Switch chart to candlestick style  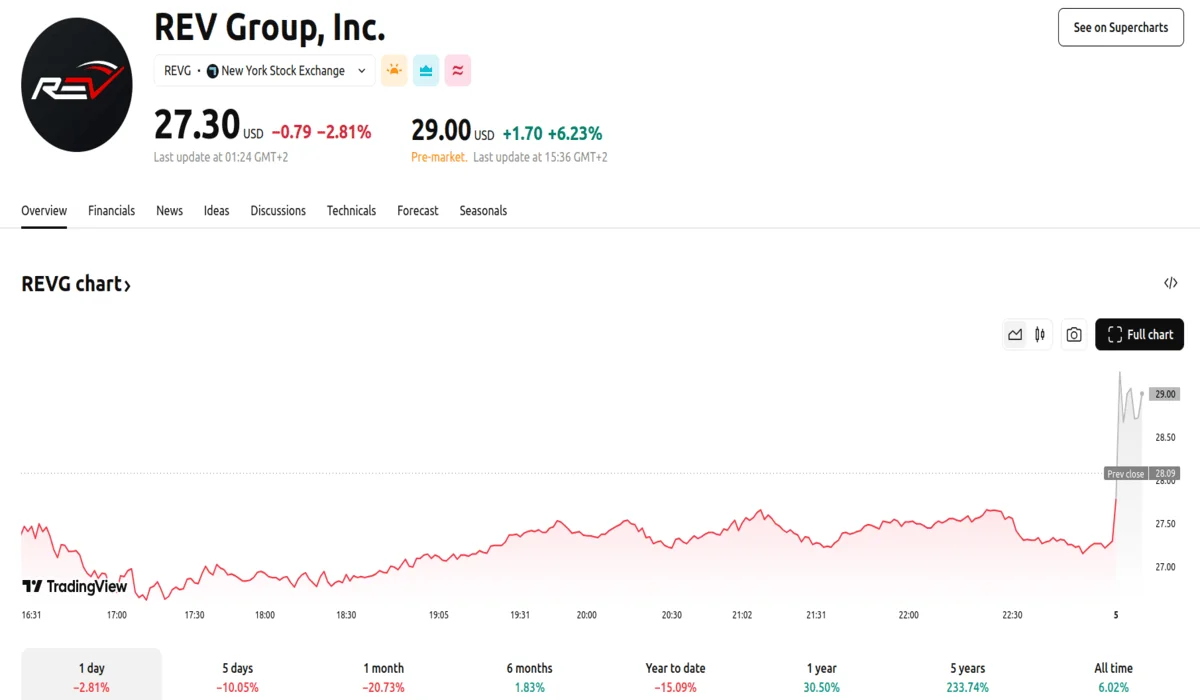(x=1040, y=335)
